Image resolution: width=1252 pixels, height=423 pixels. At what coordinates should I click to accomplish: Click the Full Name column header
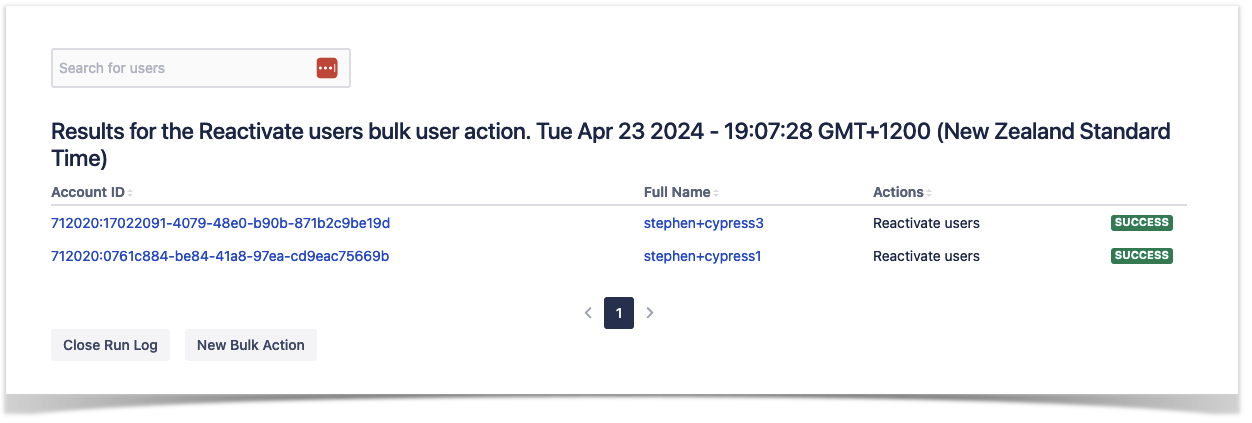click(x=677, y=192)
